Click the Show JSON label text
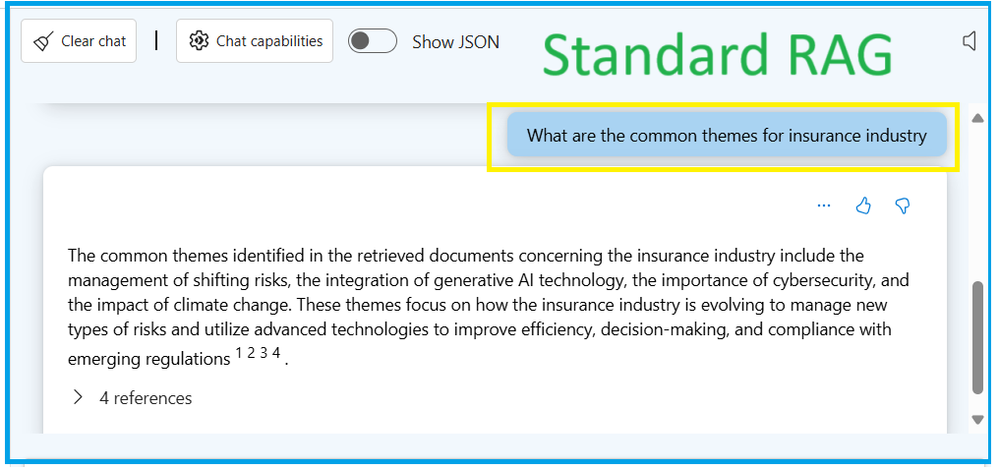999x469 pixels. (456, 42)
